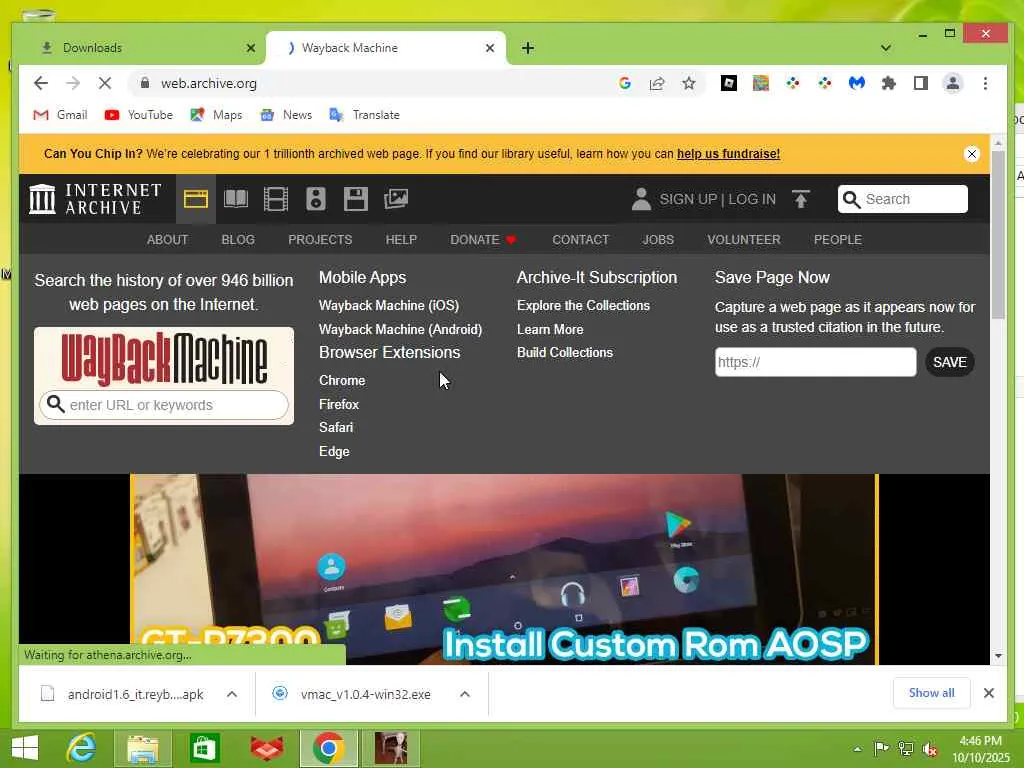Click Show all downloads button
Image resolution: width=1024 pixels, height=768 pixels.
(x=931, y=693)
